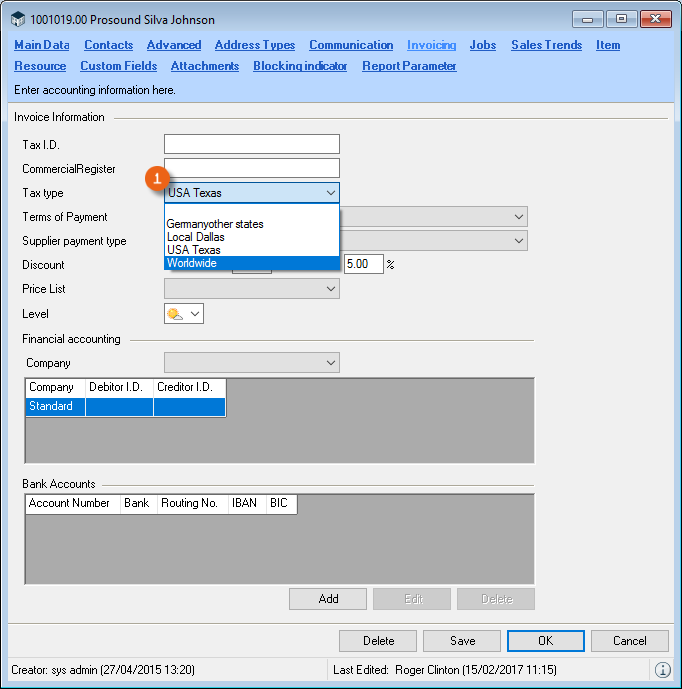Click the window icon in title bar
The height and width of the screenshot is (689, 682).
(x=17, y=19)
